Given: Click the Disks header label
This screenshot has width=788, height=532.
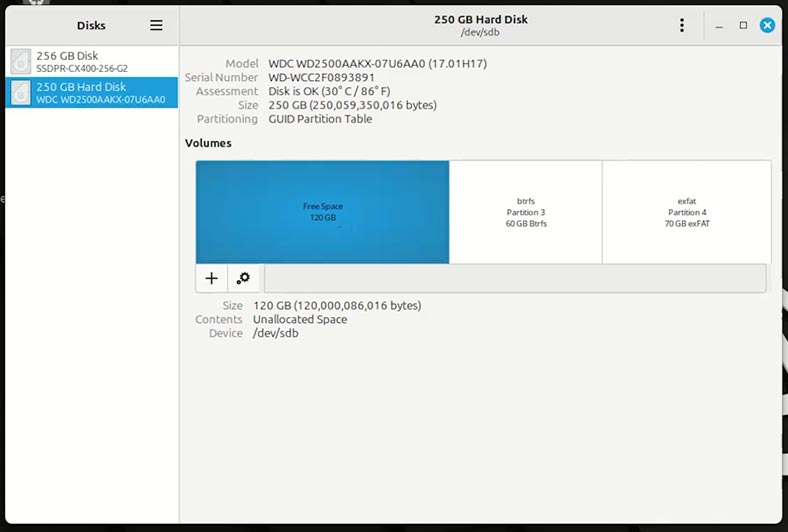Looking at the screenshot, I should tap(91, 26).
